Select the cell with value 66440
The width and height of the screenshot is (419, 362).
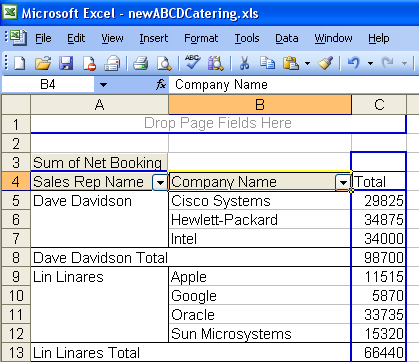click(x=379, y=352)
